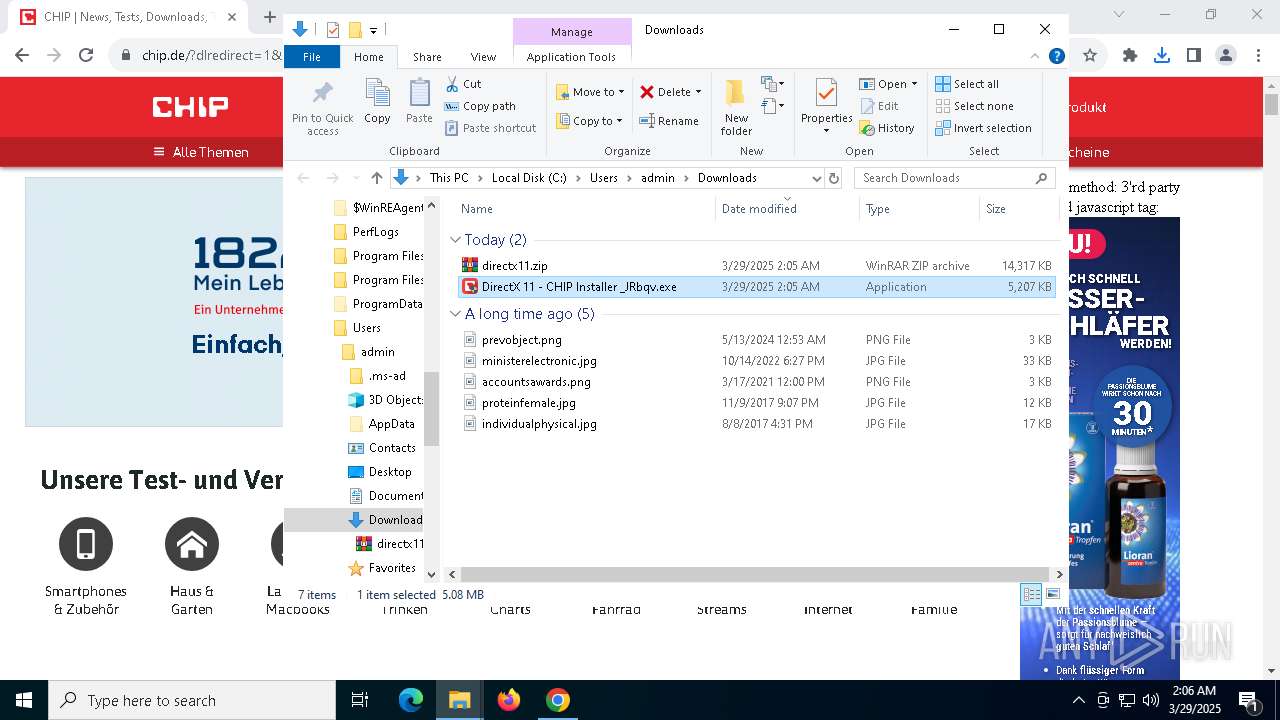The height and width of the screenshot is (720, 1280).
Task: Sort by Date modified column header
Action: click(787, 209)
